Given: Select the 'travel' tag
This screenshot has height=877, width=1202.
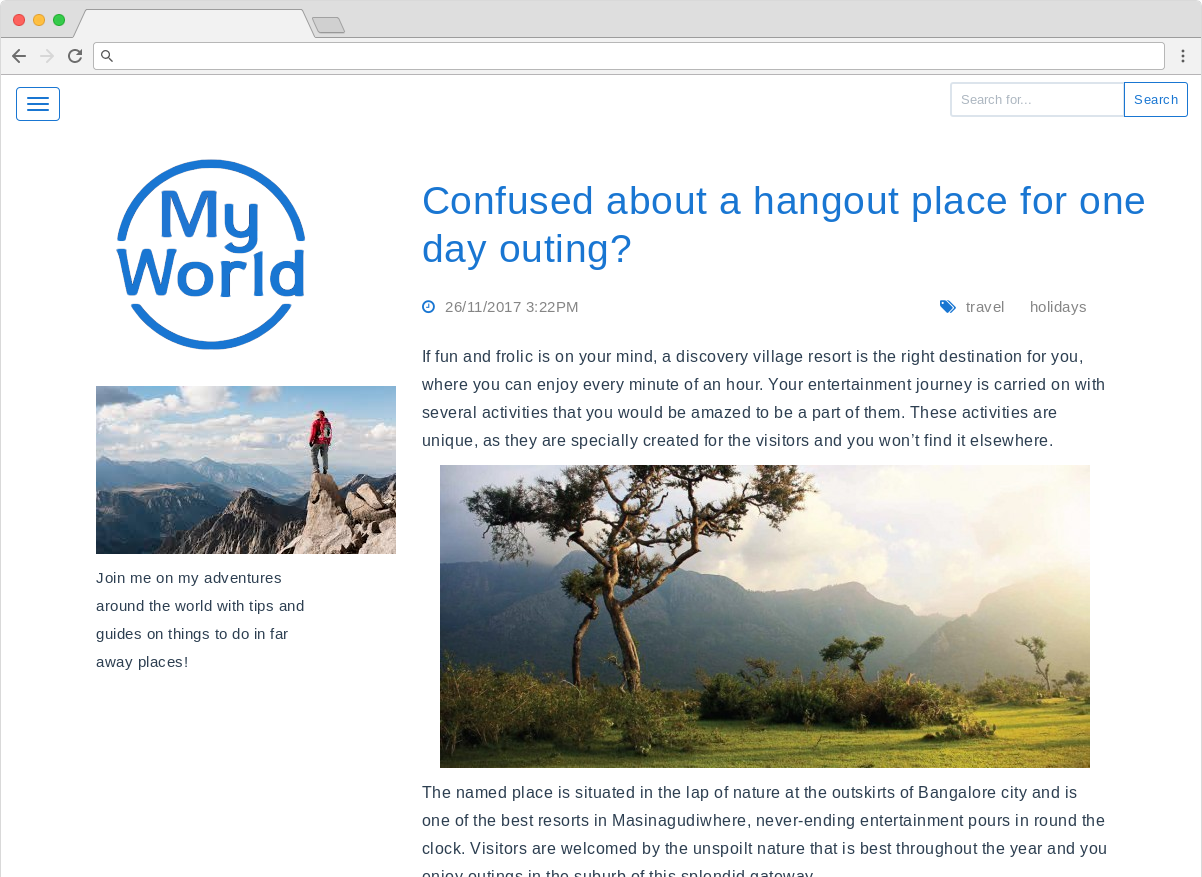Looking at the screenshot, I should 985,307.
